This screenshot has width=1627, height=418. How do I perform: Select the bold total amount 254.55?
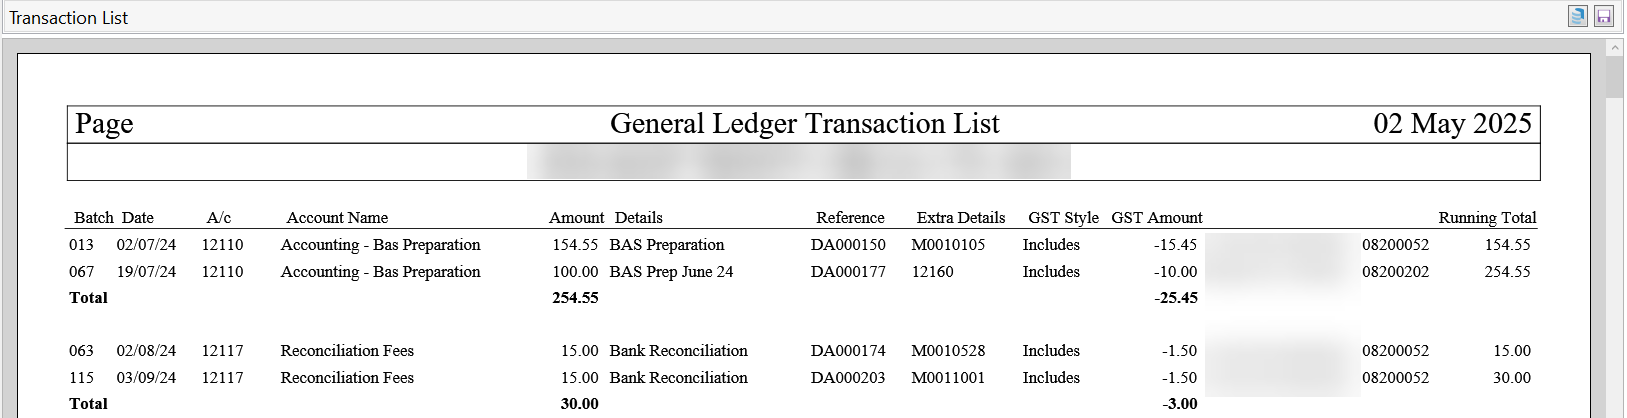coord(575,297)
